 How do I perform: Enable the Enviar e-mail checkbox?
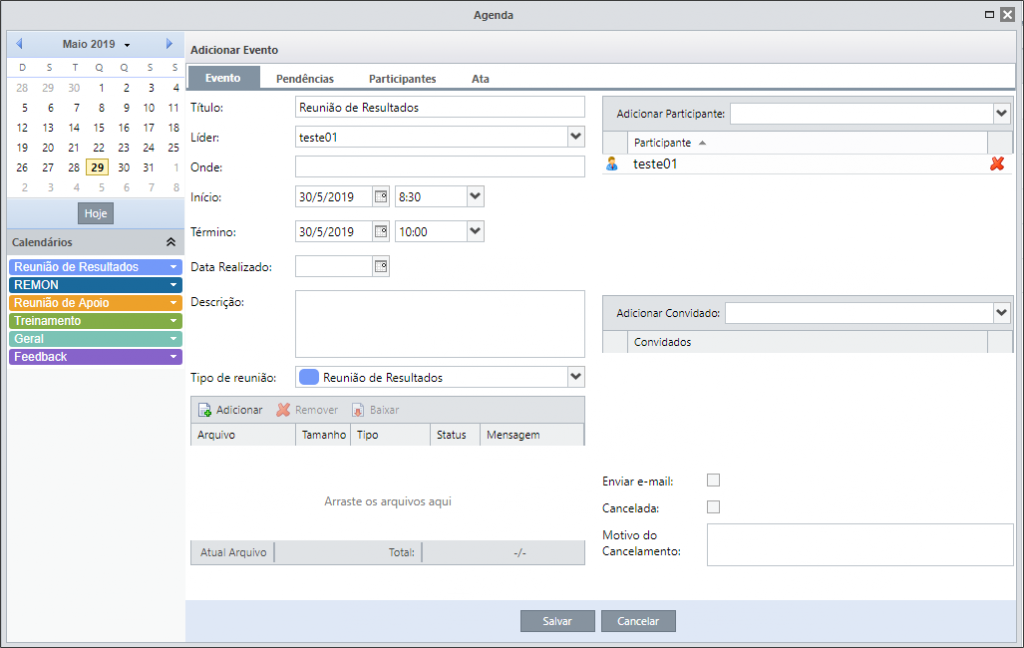pyautogui.click(x=713, y=481)
